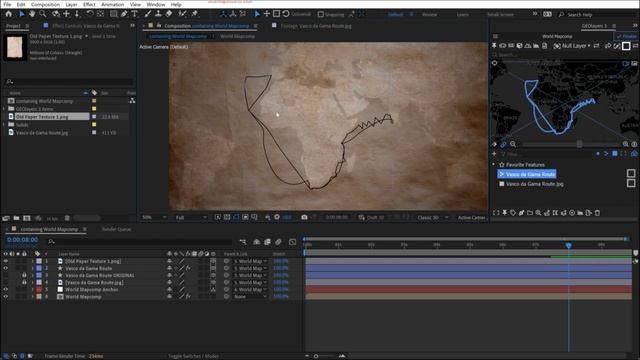Open the File menu
Viewport: 640px width, 360px height.
coord(7,4)
